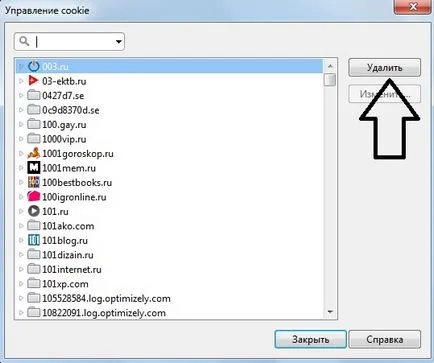
Task: Select the 101internet.ru entry text
Action: (72, 269)
